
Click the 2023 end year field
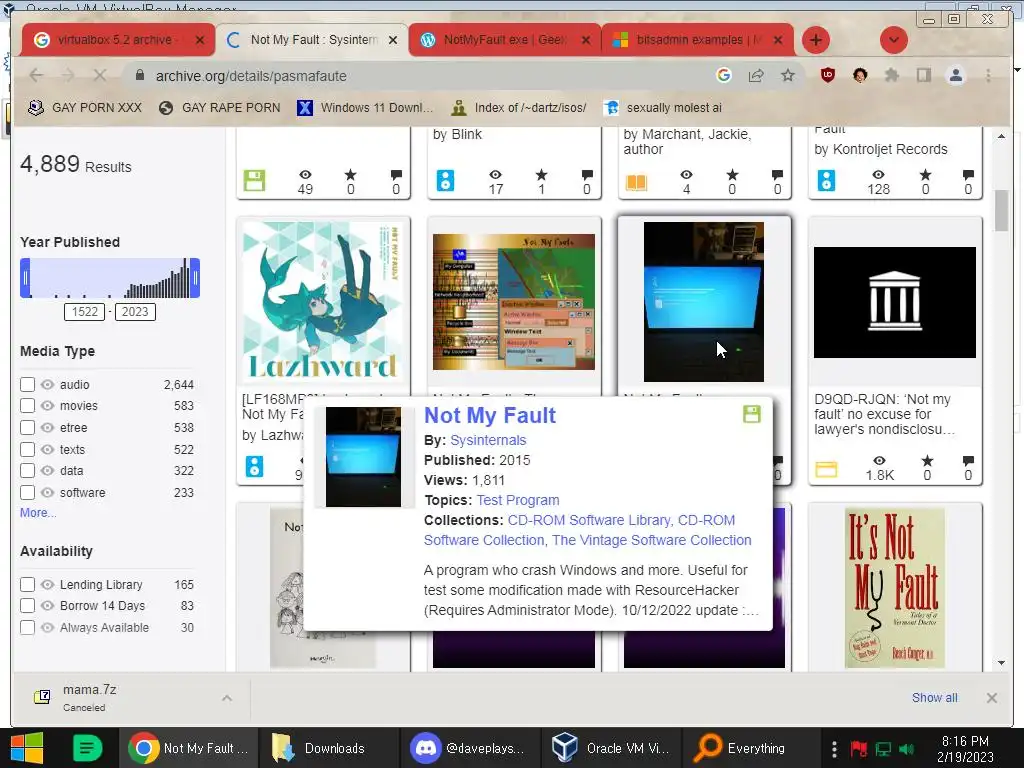(135, 312)
